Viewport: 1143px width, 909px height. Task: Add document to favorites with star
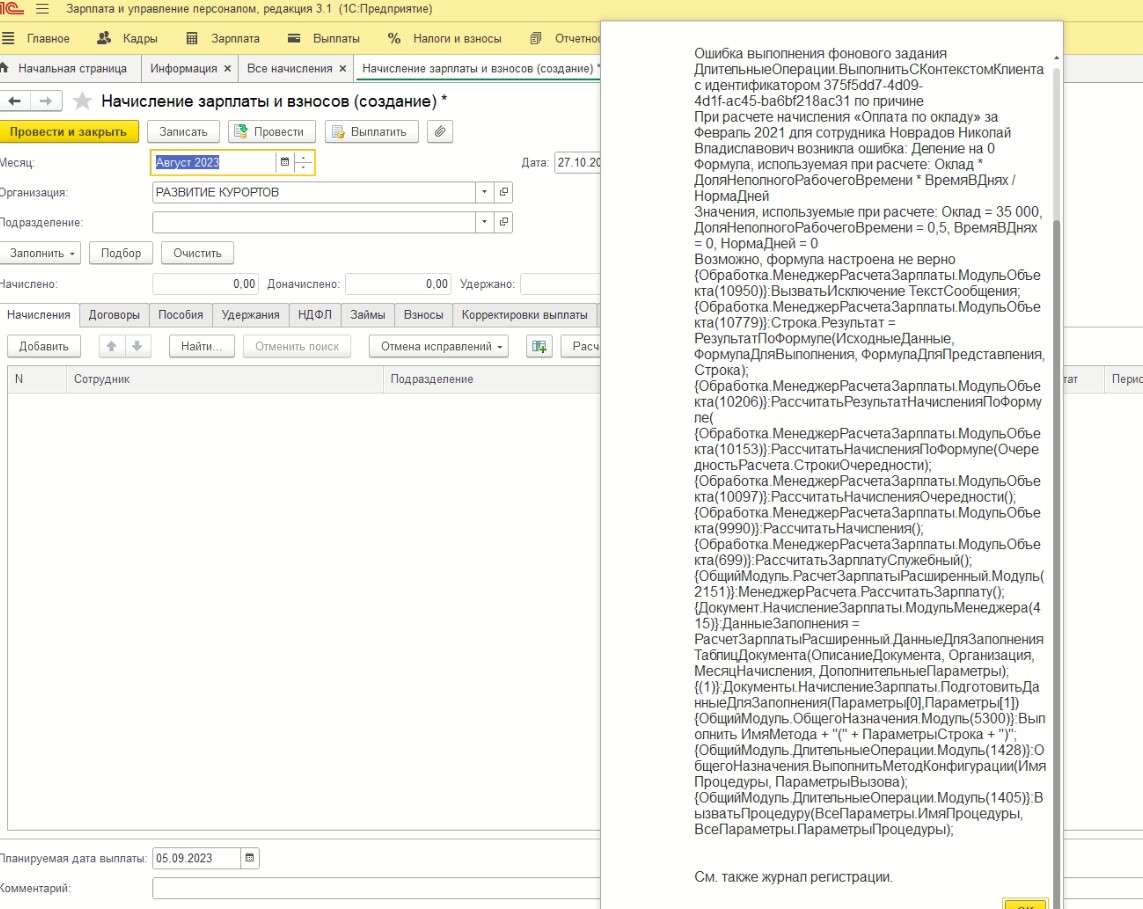82,101
